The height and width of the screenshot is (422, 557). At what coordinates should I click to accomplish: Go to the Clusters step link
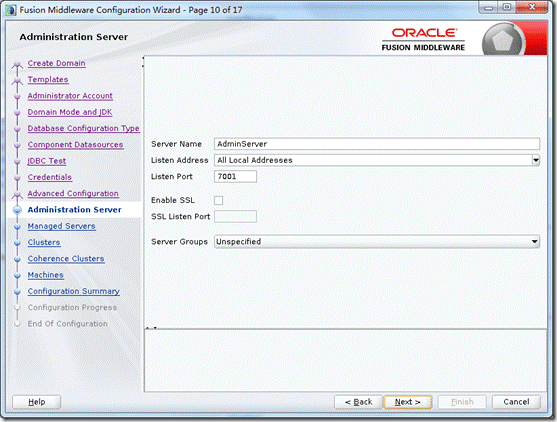[x=44, y=242]
